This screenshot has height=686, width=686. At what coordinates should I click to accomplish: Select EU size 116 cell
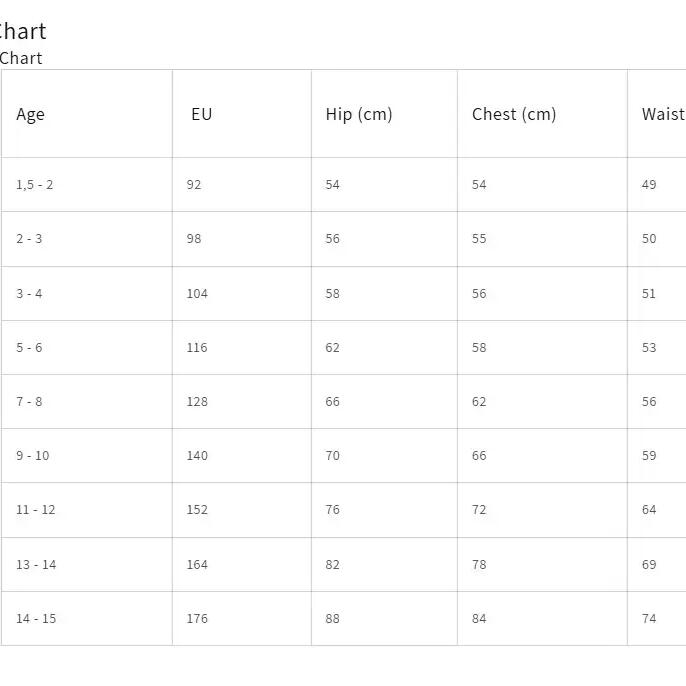[242, 347]
